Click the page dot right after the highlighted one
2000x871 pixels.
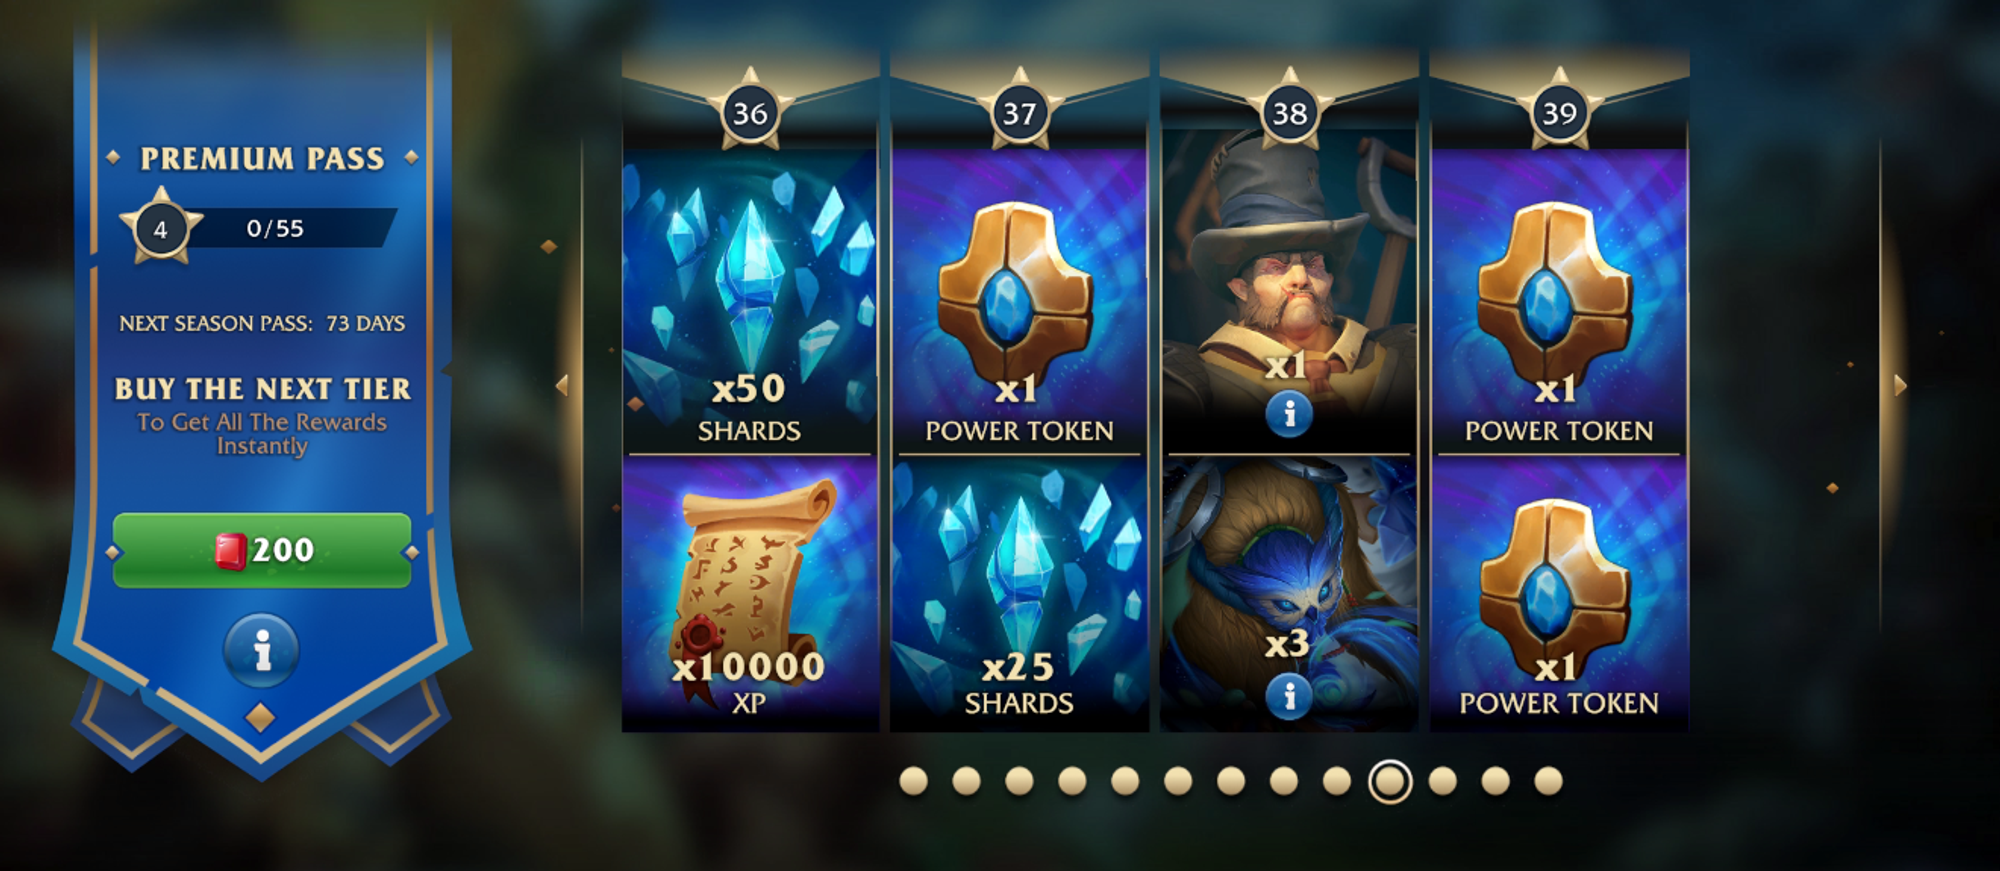pyautogui.click(x=1442, y=781)
